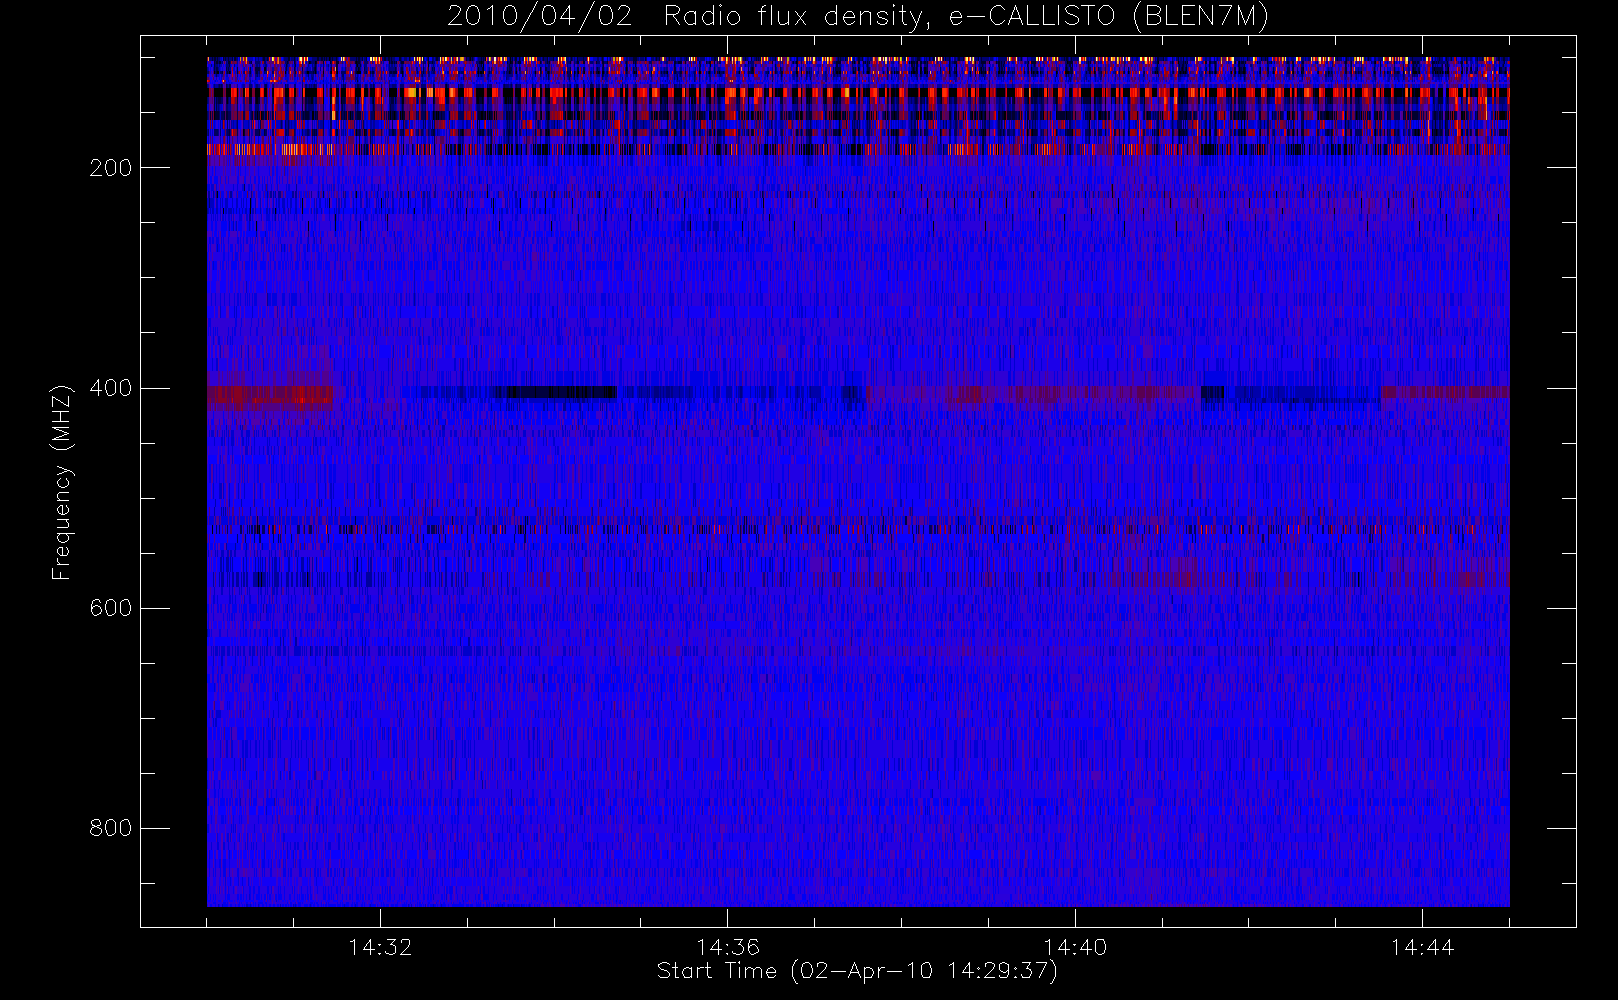Click the "Start Time (02-Apr-10 14:29:37)" axis label

click(857, 971)
